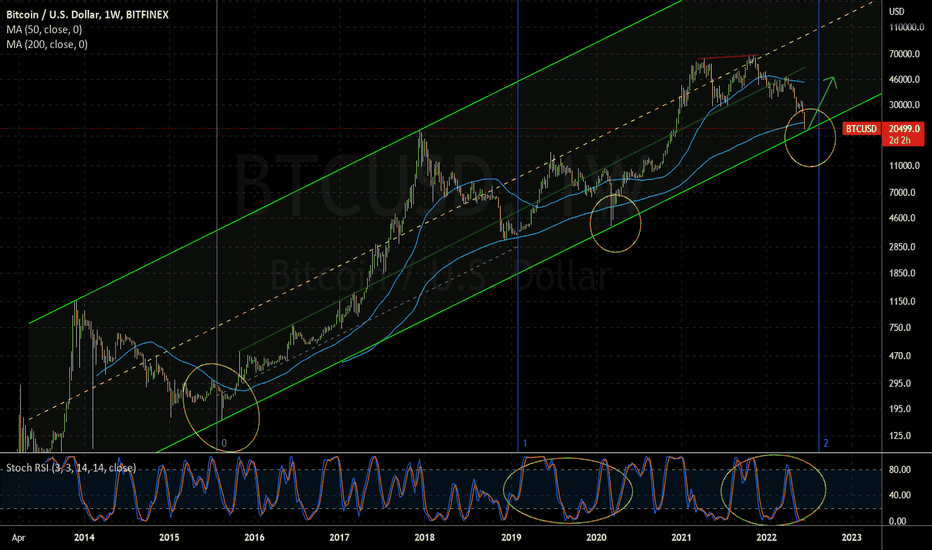Screen dimensions: 932x550
Task: Select the MA (50, close, 0) indicator legend
Action: click(x=44, y=29)
